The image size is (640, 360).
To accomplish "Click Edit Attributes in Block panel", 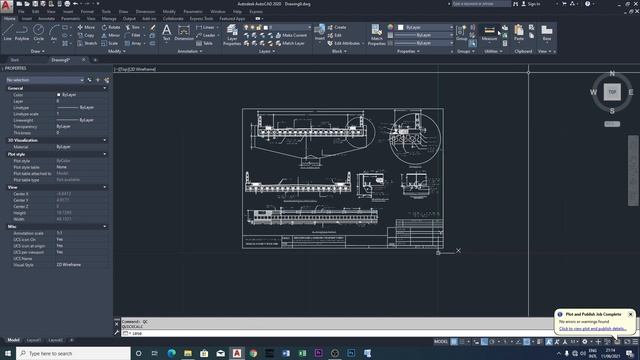I will click(x=344, y=43).
